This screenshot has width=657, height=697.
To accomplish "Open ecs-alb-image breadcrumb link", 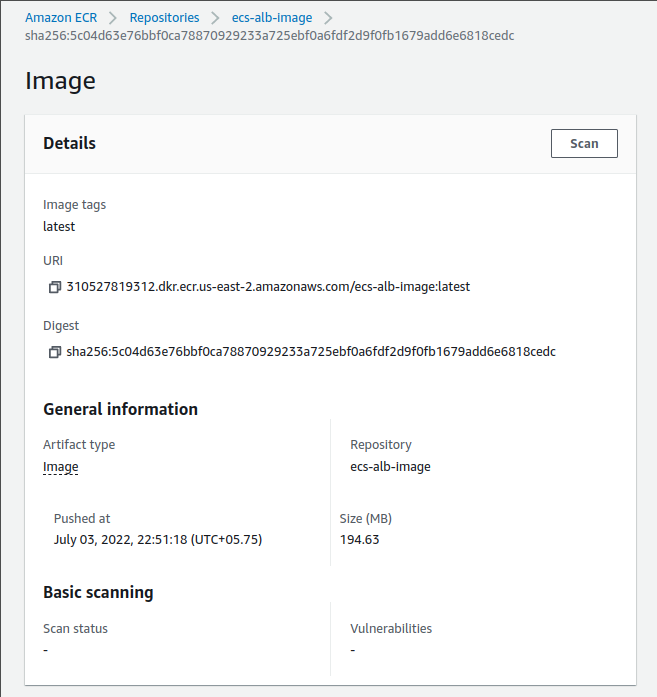I will pos(272,18).
